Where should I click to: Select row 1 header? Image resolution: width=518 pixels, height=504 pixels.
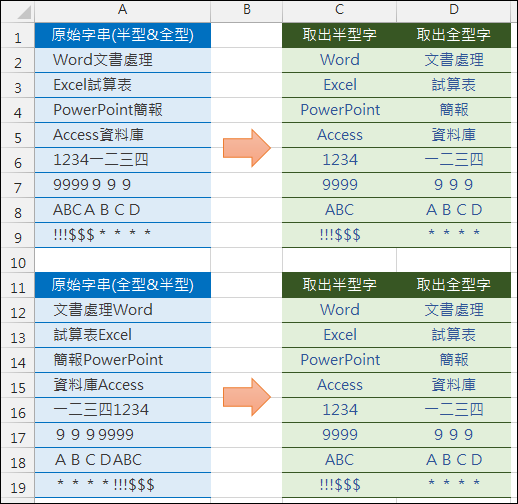pyautogui.click(x=18, y=35)
